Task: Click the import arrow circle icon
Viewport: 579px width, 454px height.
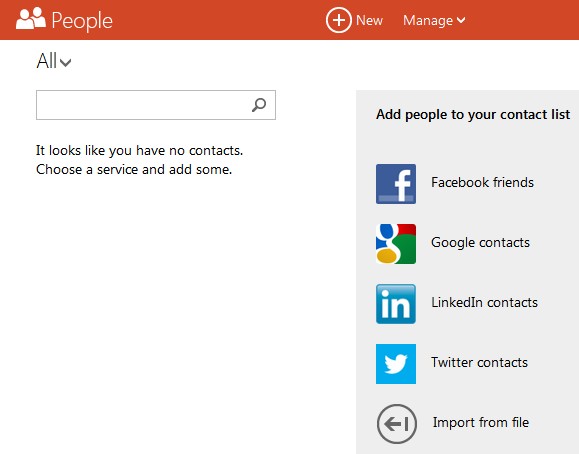Action: pos(397,424)
